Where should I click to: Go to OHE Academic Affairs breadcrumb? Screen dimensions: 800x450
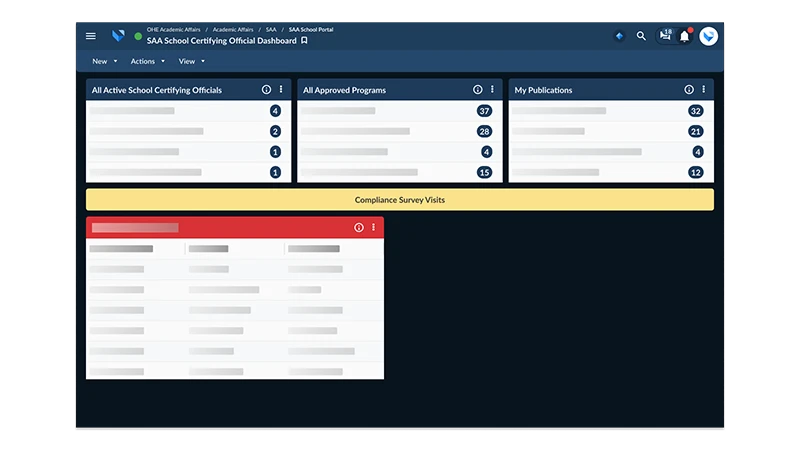pyautogui.click(x=173, y=30)
